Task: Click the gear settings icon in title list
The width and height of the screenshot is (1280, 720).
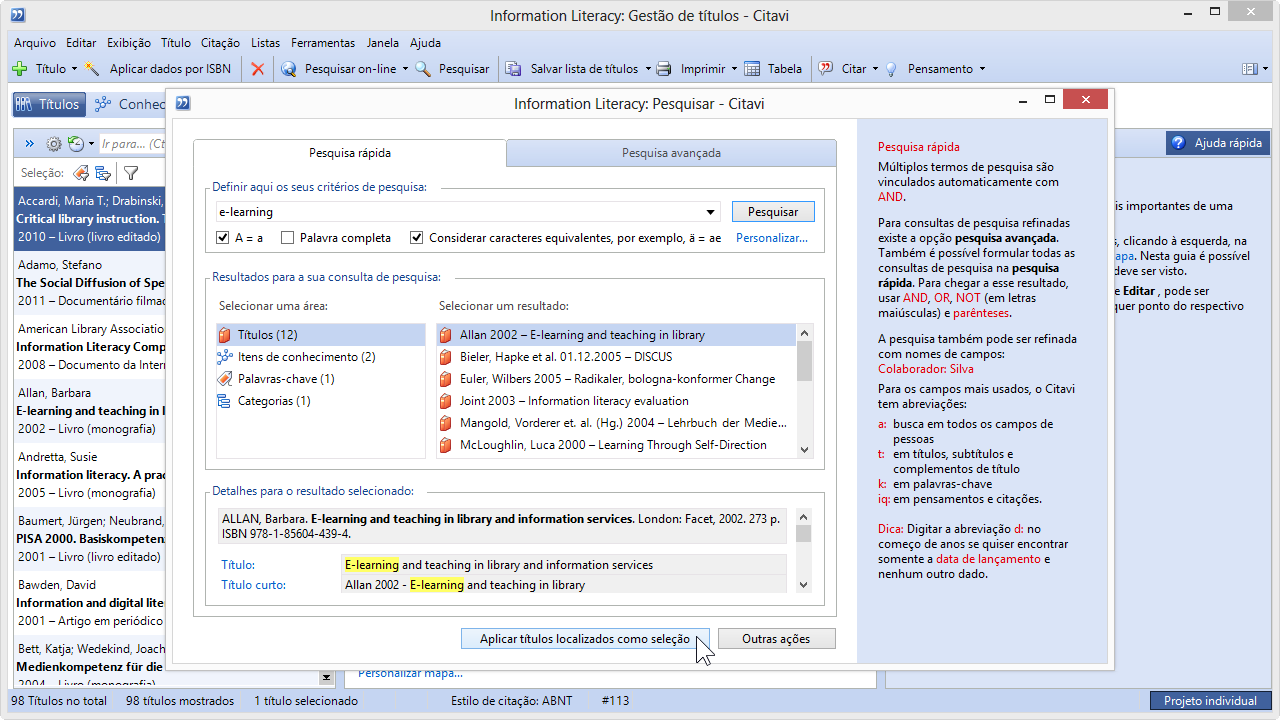Action: pos(54,144)
